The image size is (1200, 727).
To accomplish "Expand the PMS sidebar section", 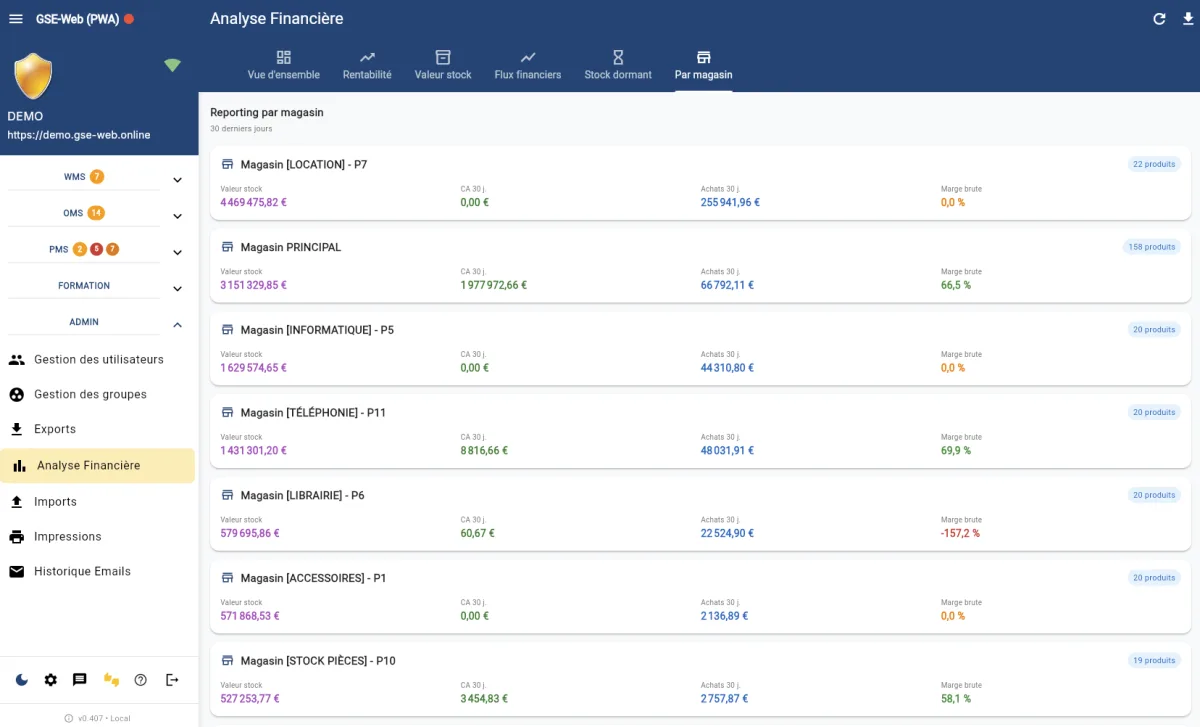I will tap(177, 253).
